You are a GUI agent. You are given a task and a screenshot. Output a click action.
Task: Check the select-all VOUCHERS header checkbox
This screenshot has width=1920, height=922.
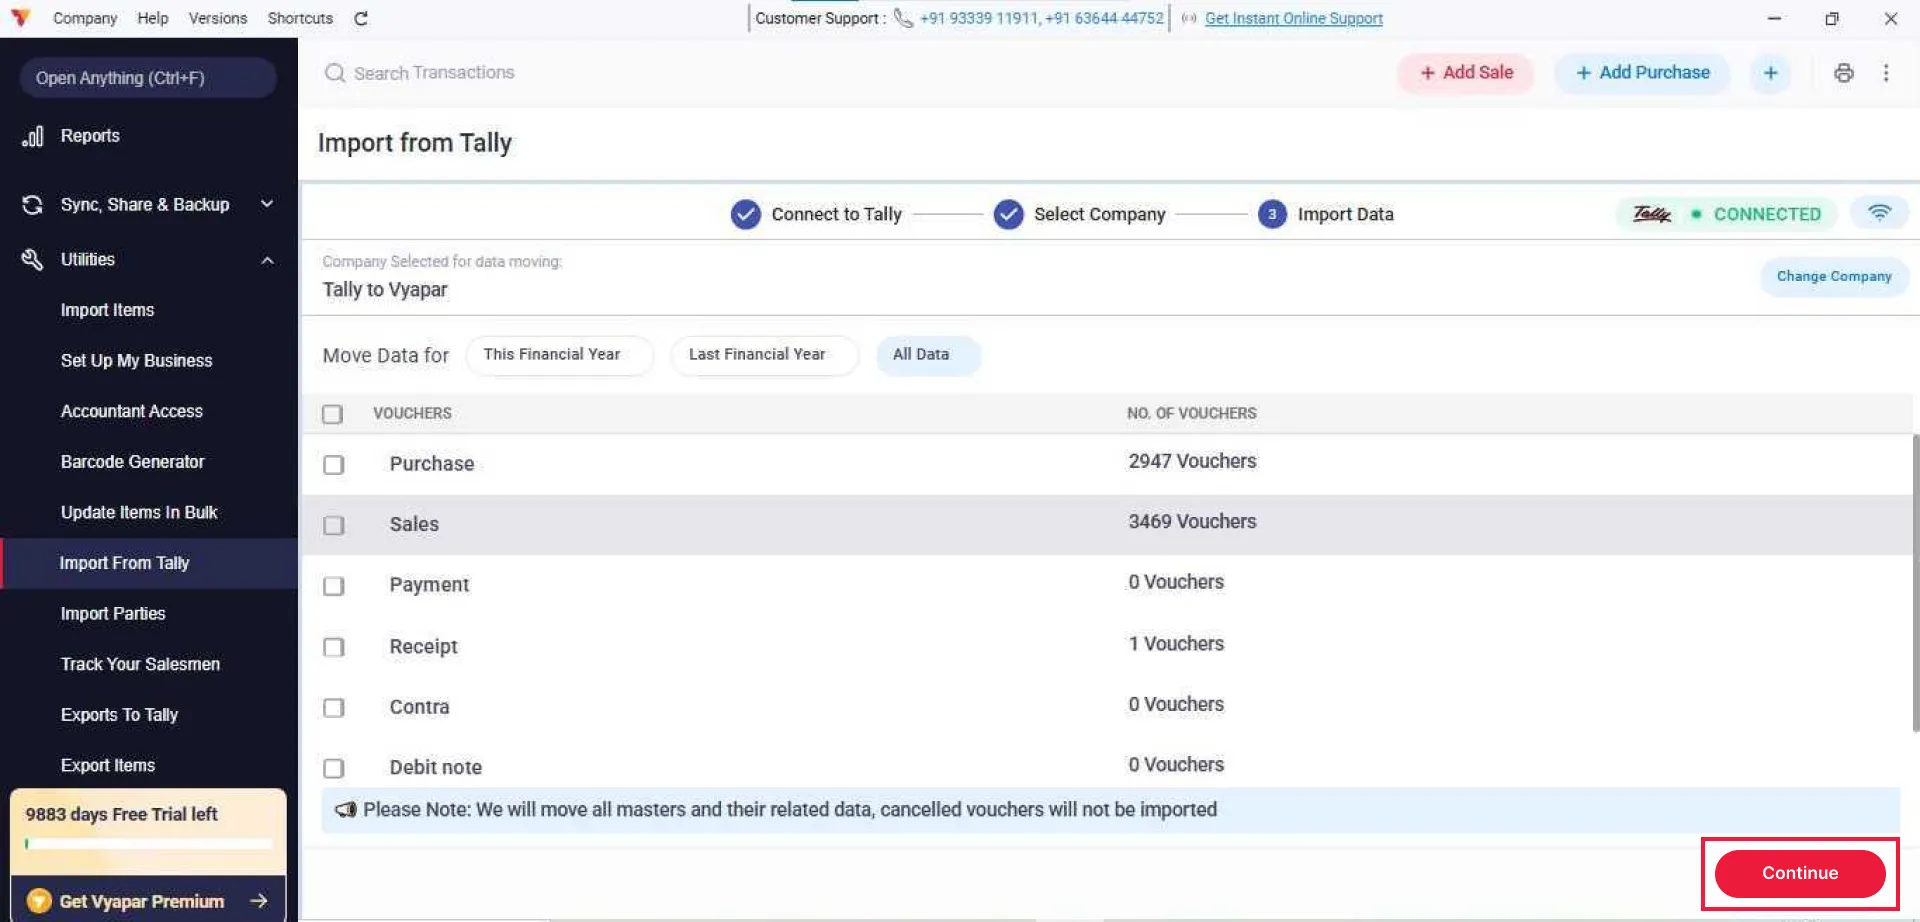click(332, 414)
